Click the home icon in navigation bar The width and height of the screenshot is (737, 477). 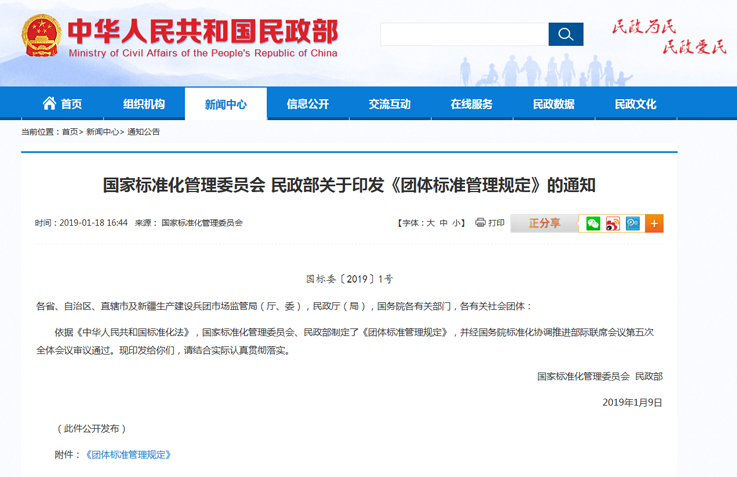[x=49, y=104]
